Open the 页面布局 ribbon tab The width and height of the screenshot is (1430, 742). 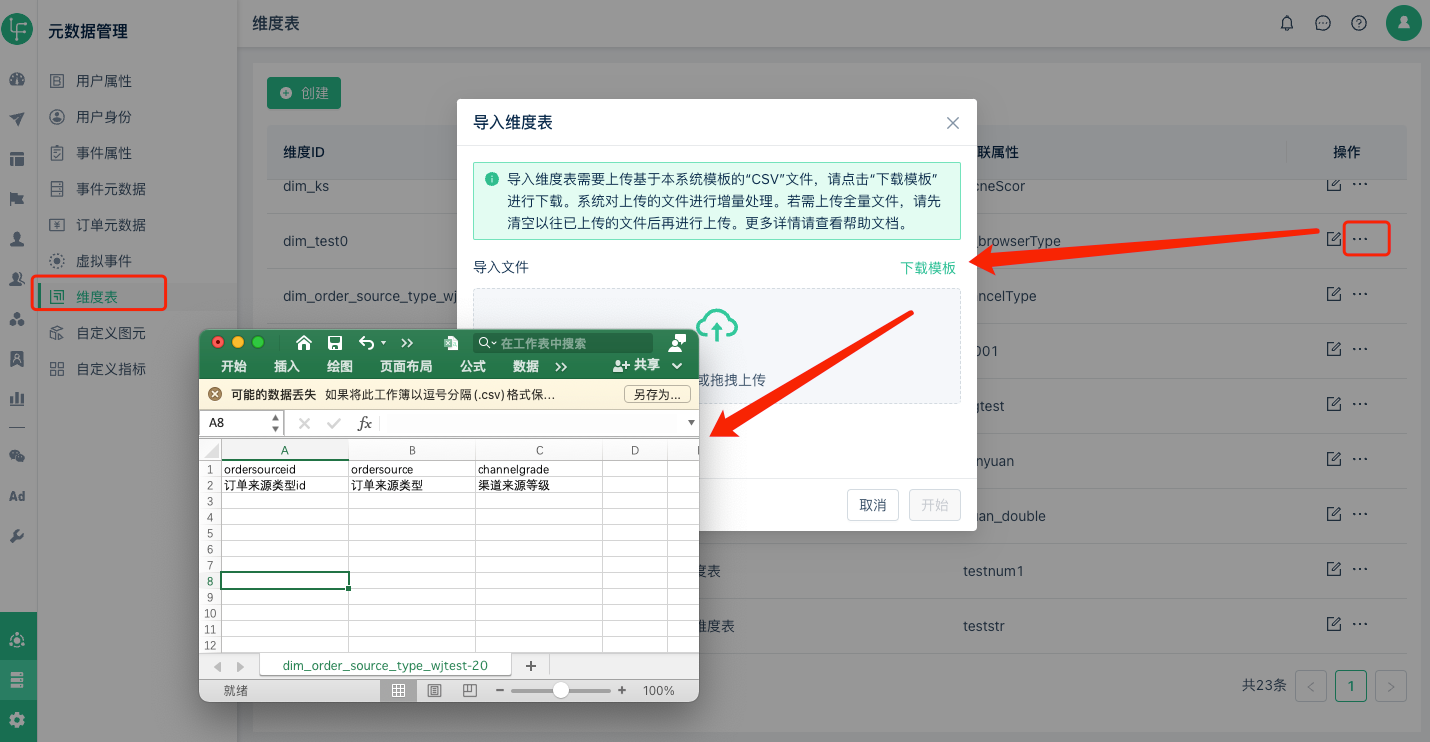click(x=406, y=366)
